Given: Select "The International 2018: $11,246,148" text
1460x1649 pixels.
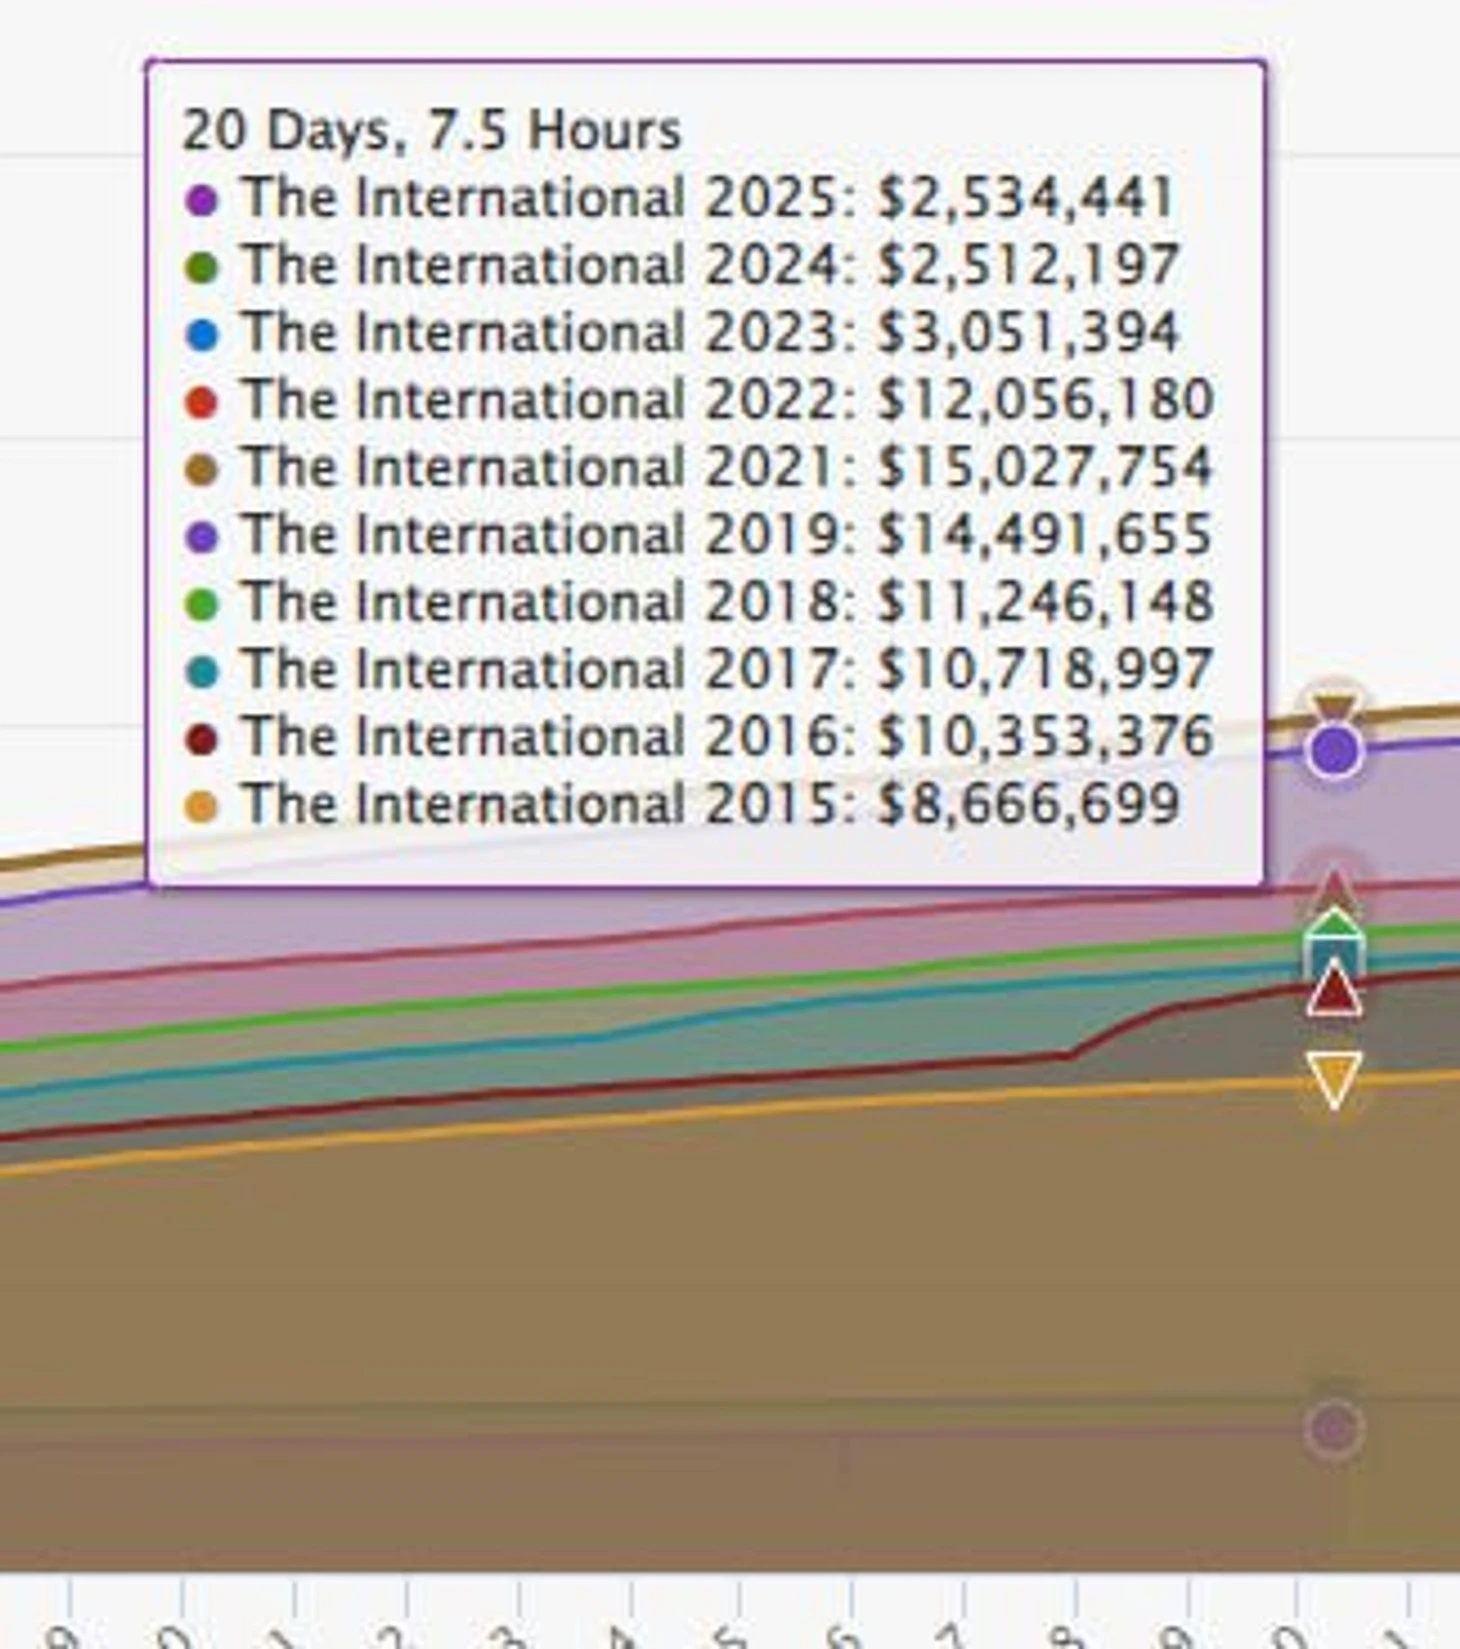Looking at the screenshot, I should click(728, 601).
